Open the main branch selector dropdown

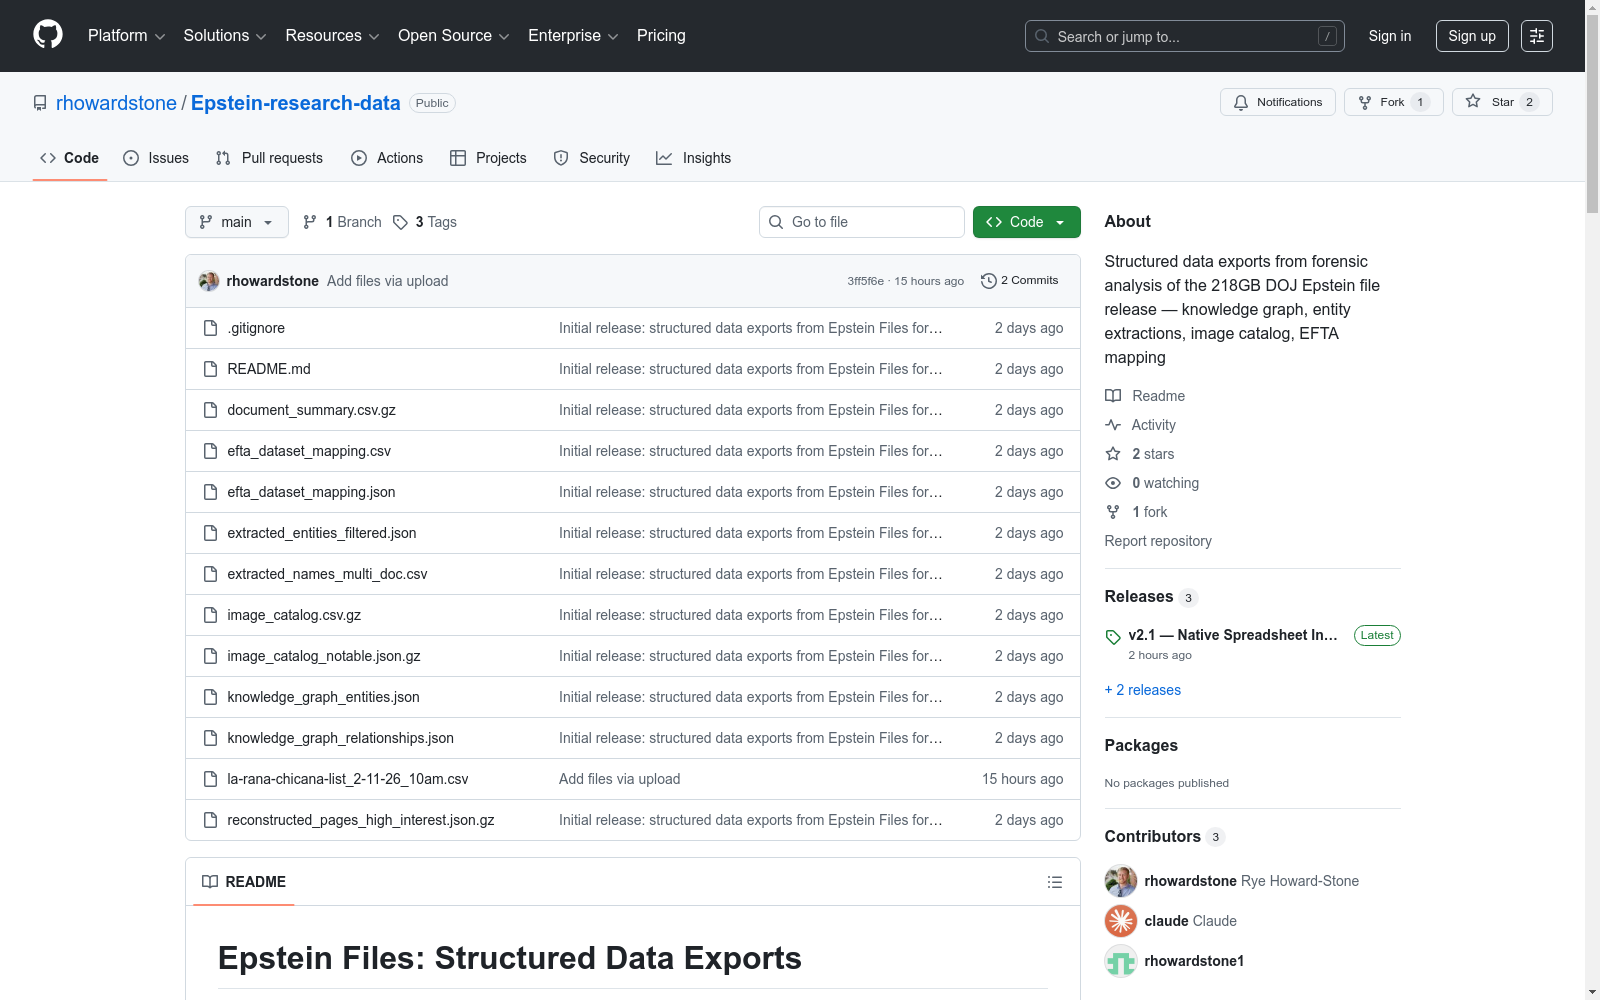(237, 222)
